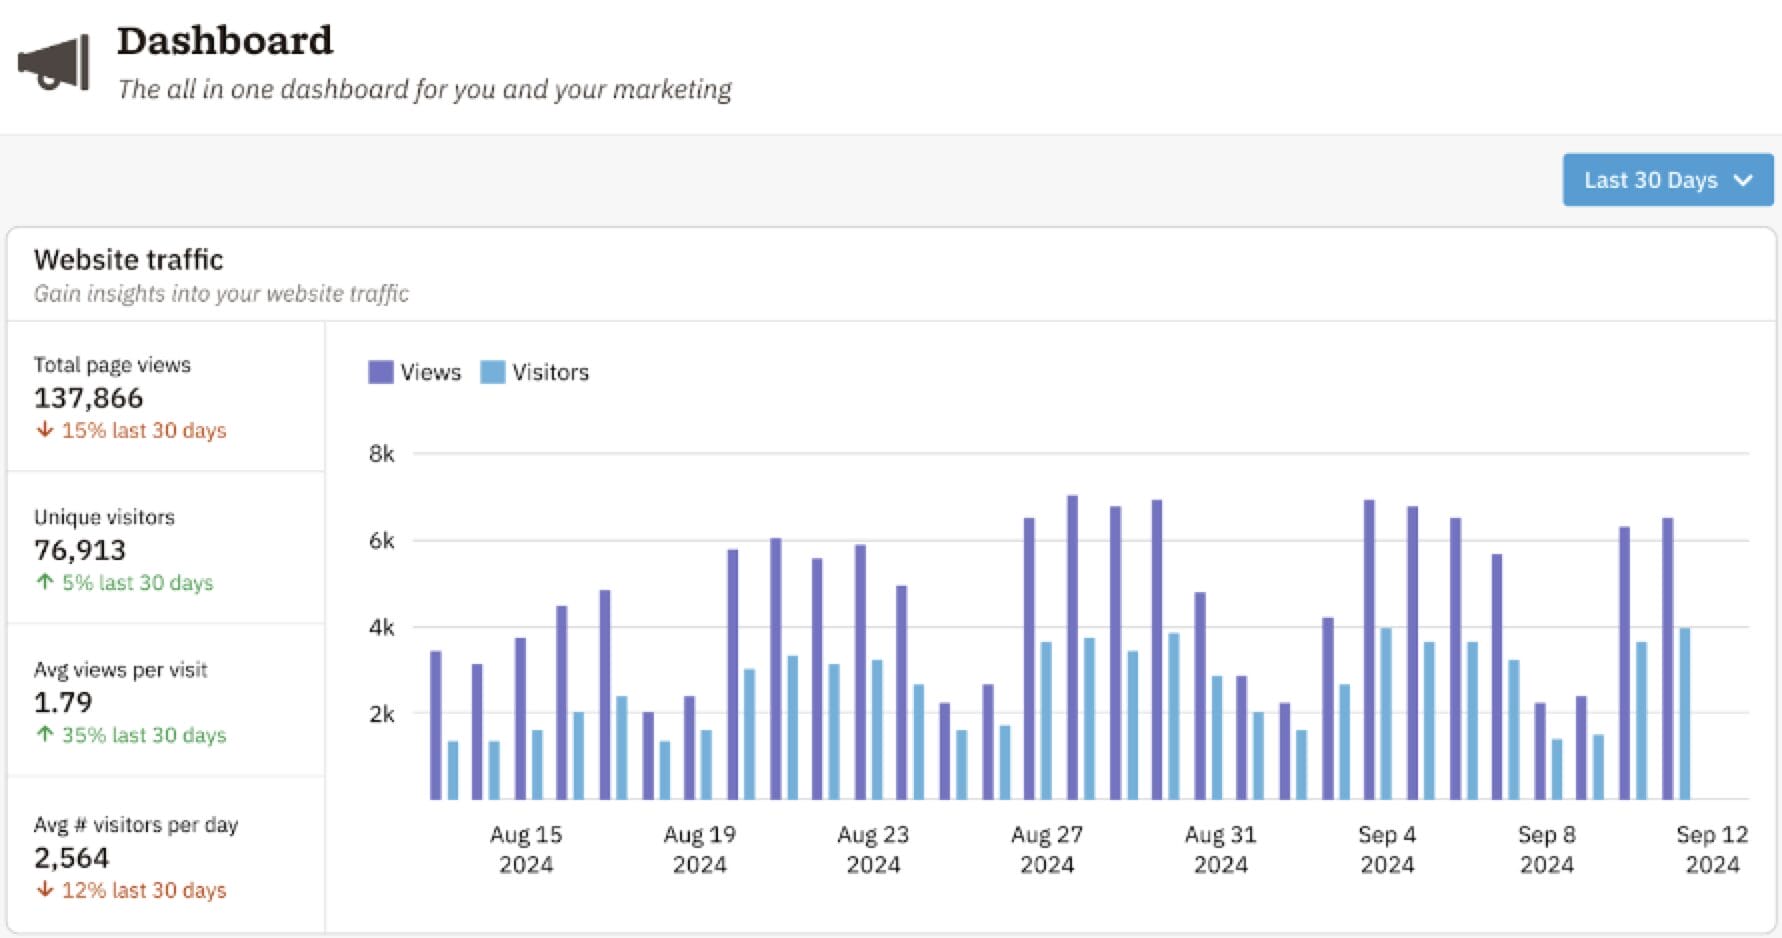Image resolution: width=1782 pixels, height=938 pixels.
Task: Select the Total page views metric
Action: point(112,365)
